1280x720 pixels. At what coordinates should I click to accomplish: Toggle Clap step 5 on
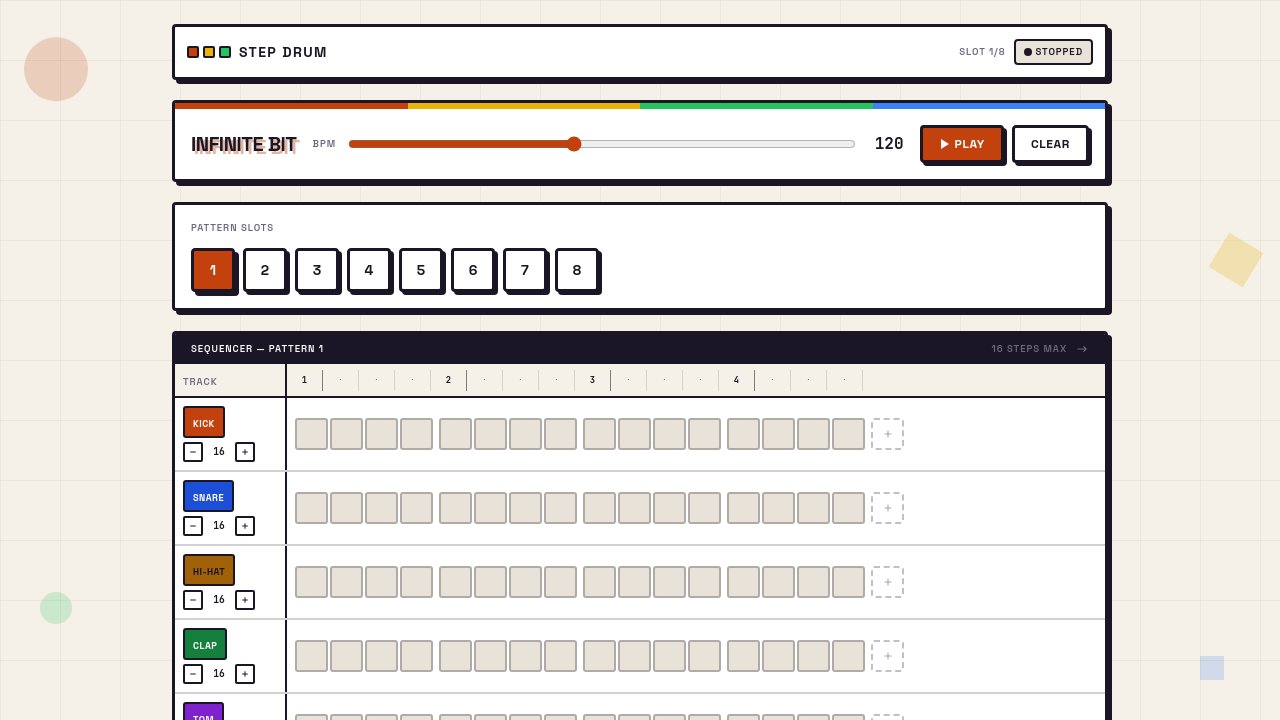[x=455, y=656]
